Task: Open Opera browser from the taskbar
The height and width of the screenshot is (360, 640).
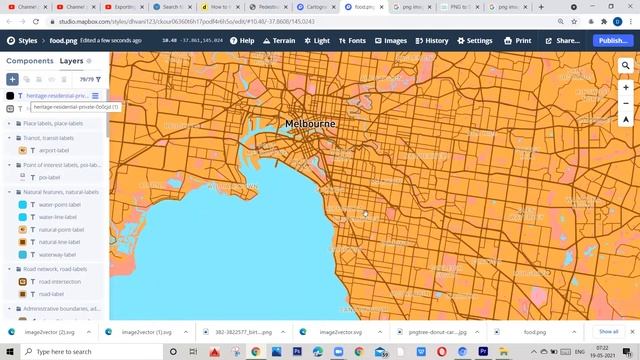Action: pyautogui.click(x=442, y=351)
